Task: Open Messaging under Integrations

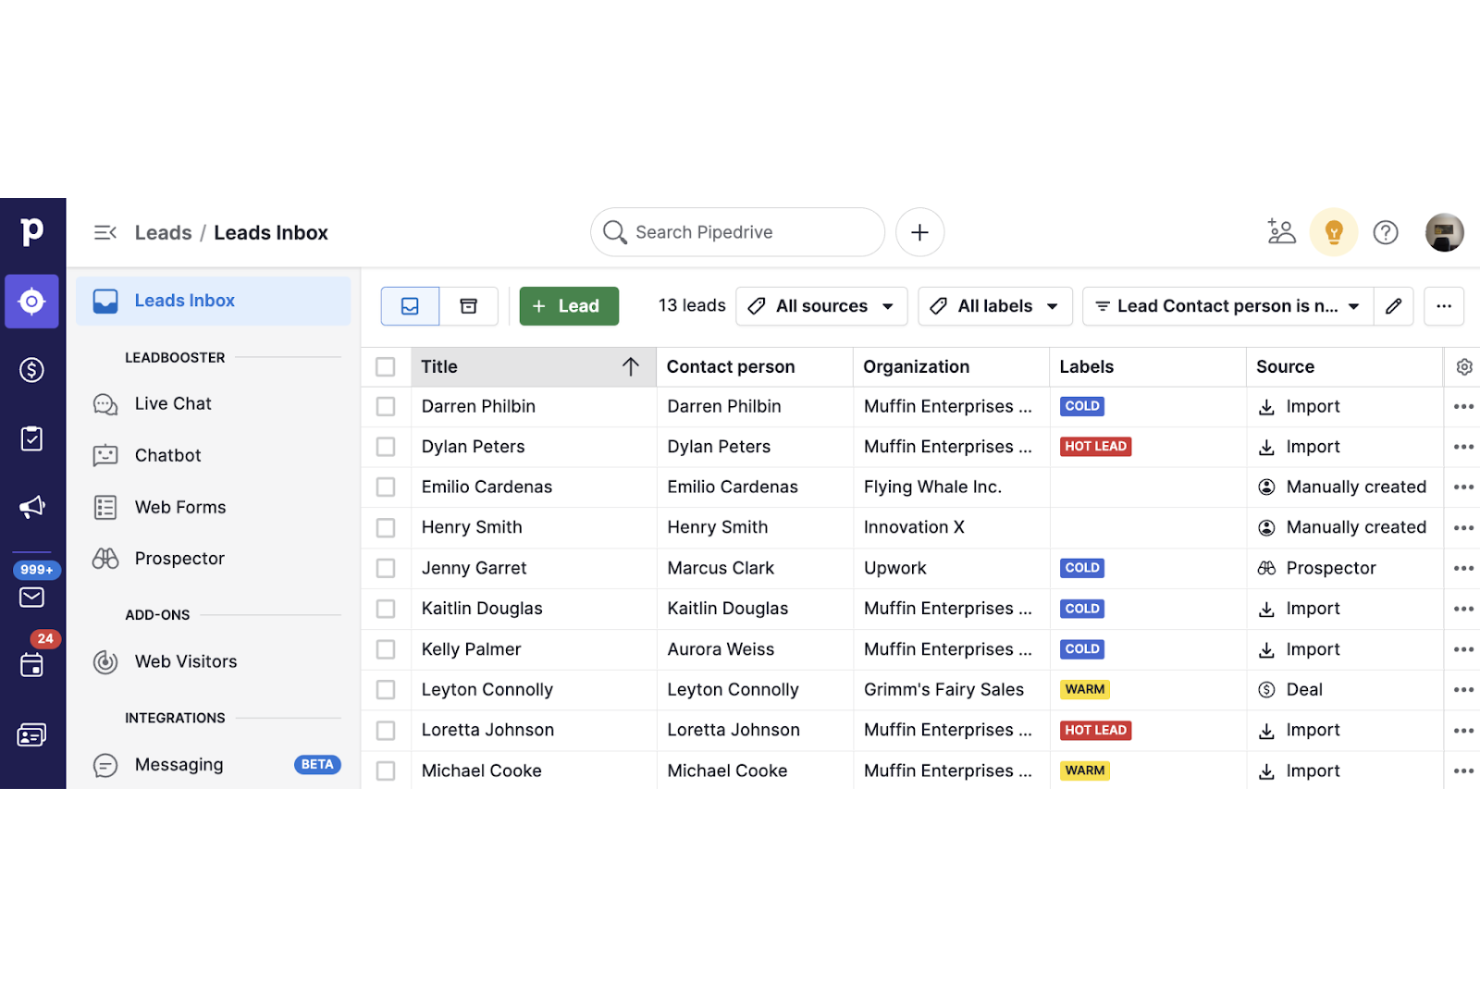Action: 179,764
